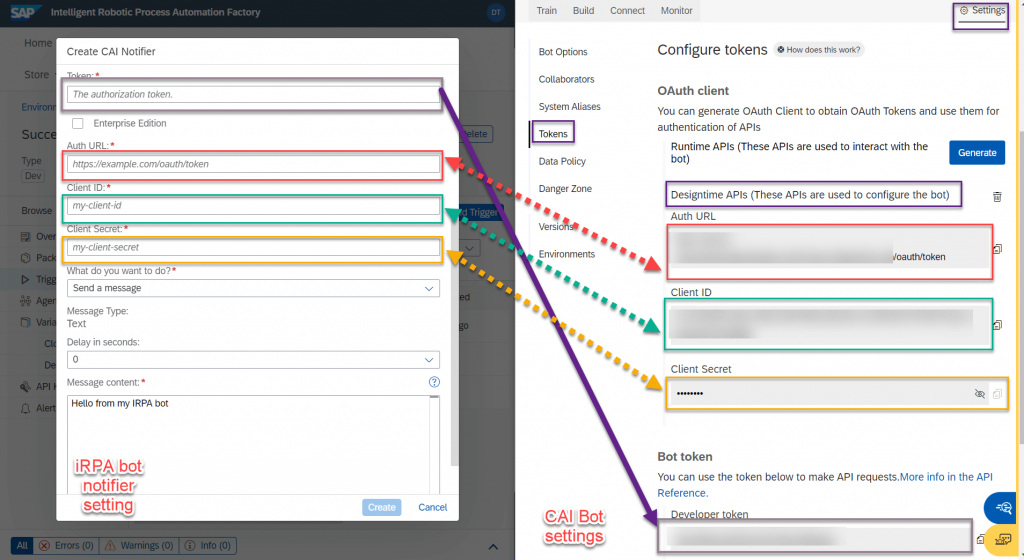The image size is (1024, 560).
Task: Select Versions in settings menu
Action: tap(556, 226)
